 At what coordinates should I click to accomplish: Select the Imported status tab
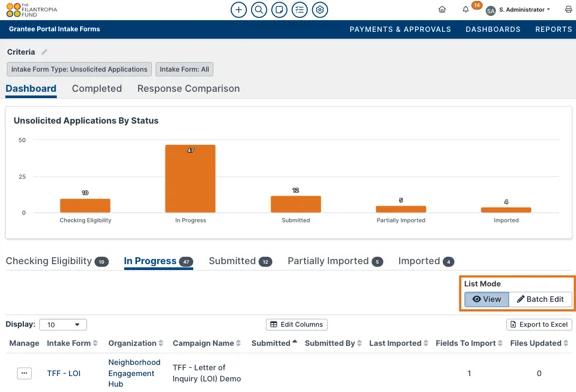(426, 261)
